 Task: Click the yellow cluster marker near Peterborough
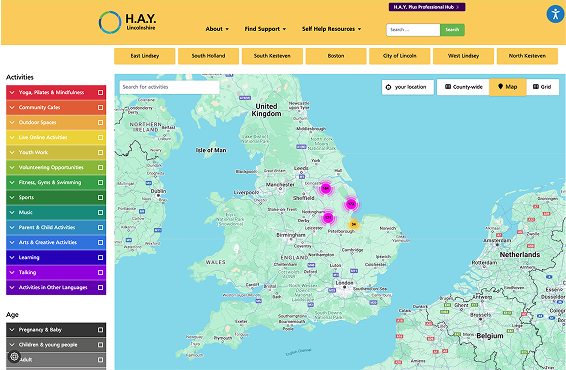point(353,224)
